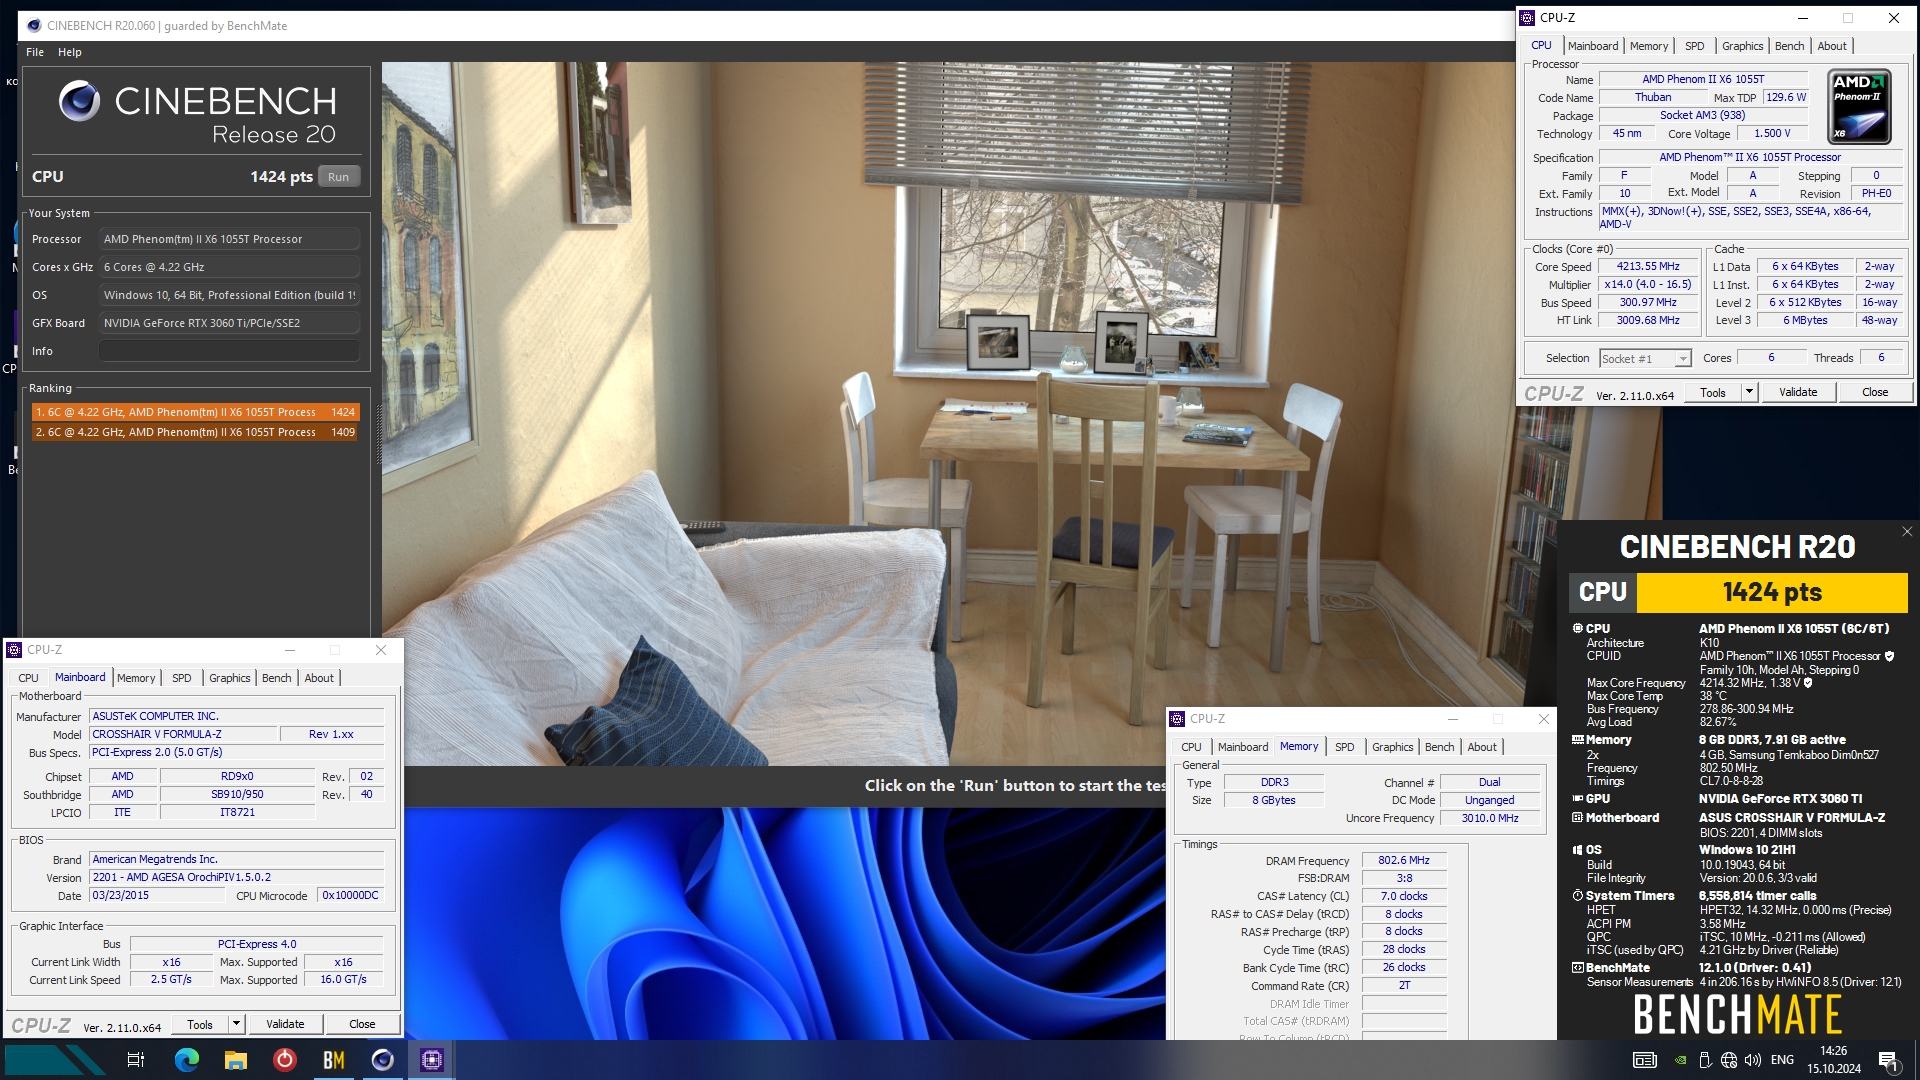The width and height of the screenshot is (1920, 1080).
Task: Select second ranking entry scoring 1409
Action: point(195,432)
